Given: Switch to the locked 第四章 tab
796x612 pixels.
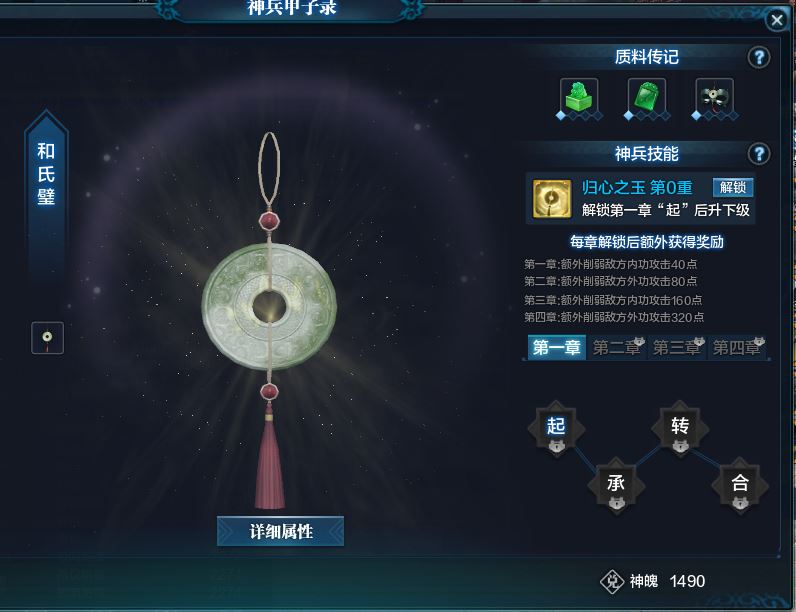Looking at the screenshot, I should click(737, 348).
